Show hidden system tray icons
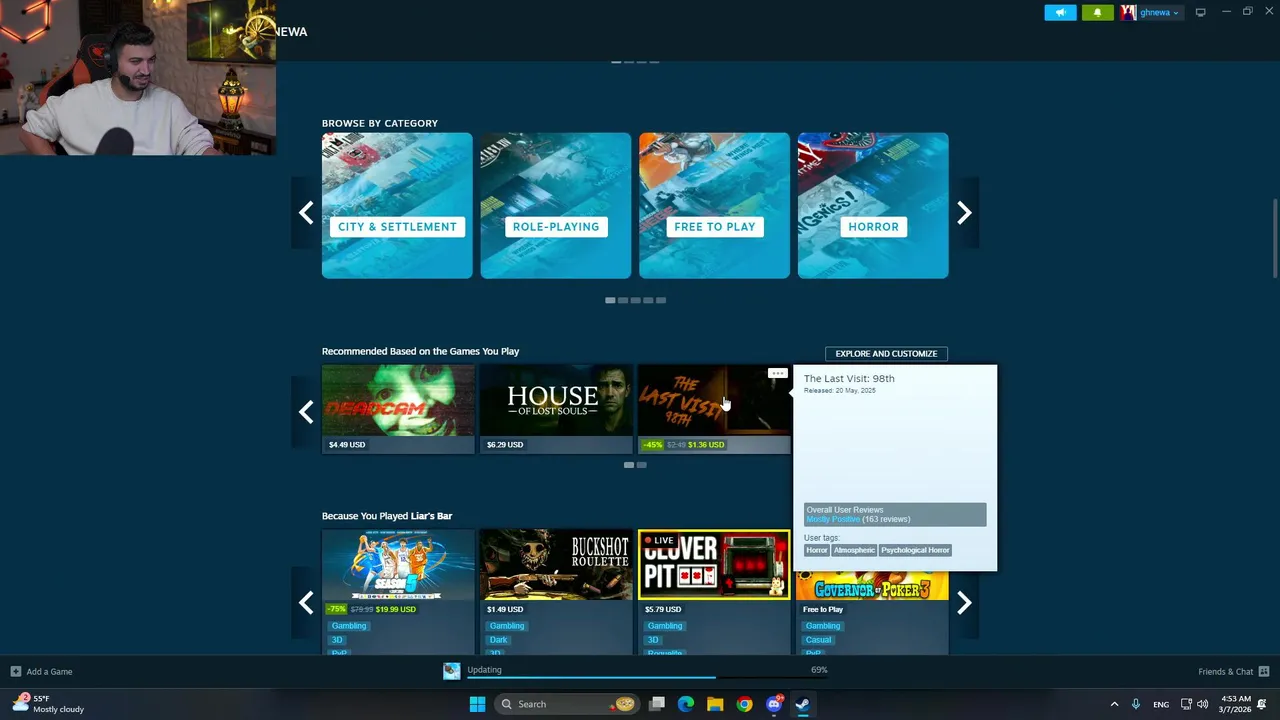The width and height of the screenshot is (1280, 720). pos(1114,704)
